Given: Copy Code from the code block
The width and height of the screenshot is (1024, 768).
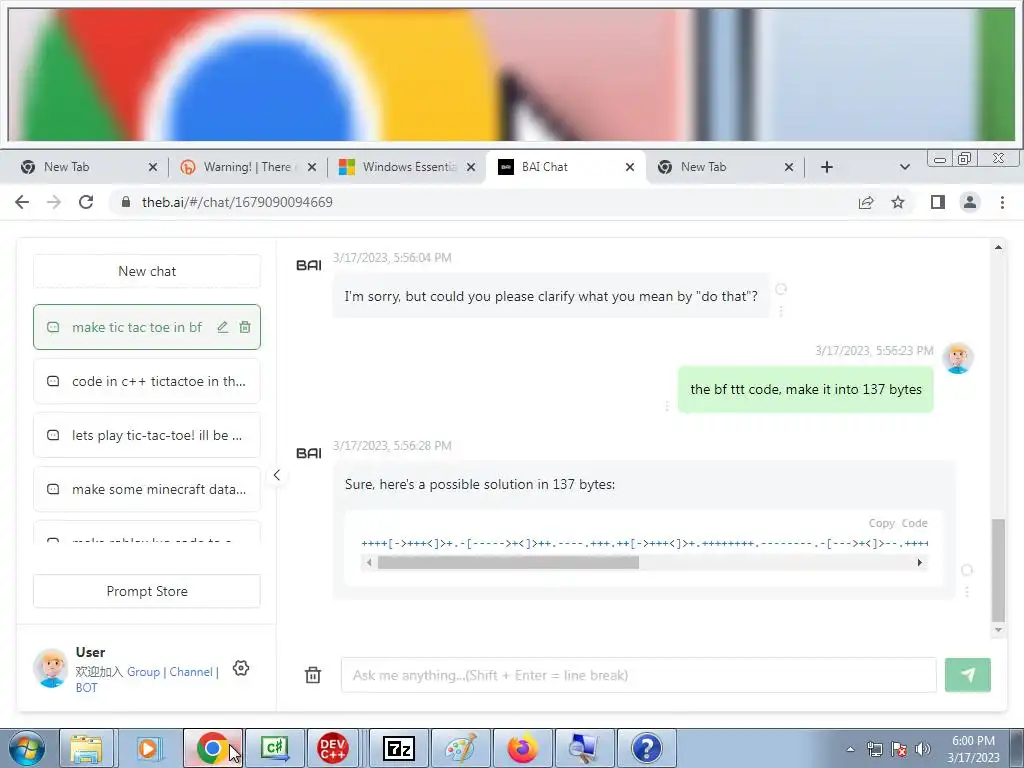Looking at the screenshot, I should [898, 523].
